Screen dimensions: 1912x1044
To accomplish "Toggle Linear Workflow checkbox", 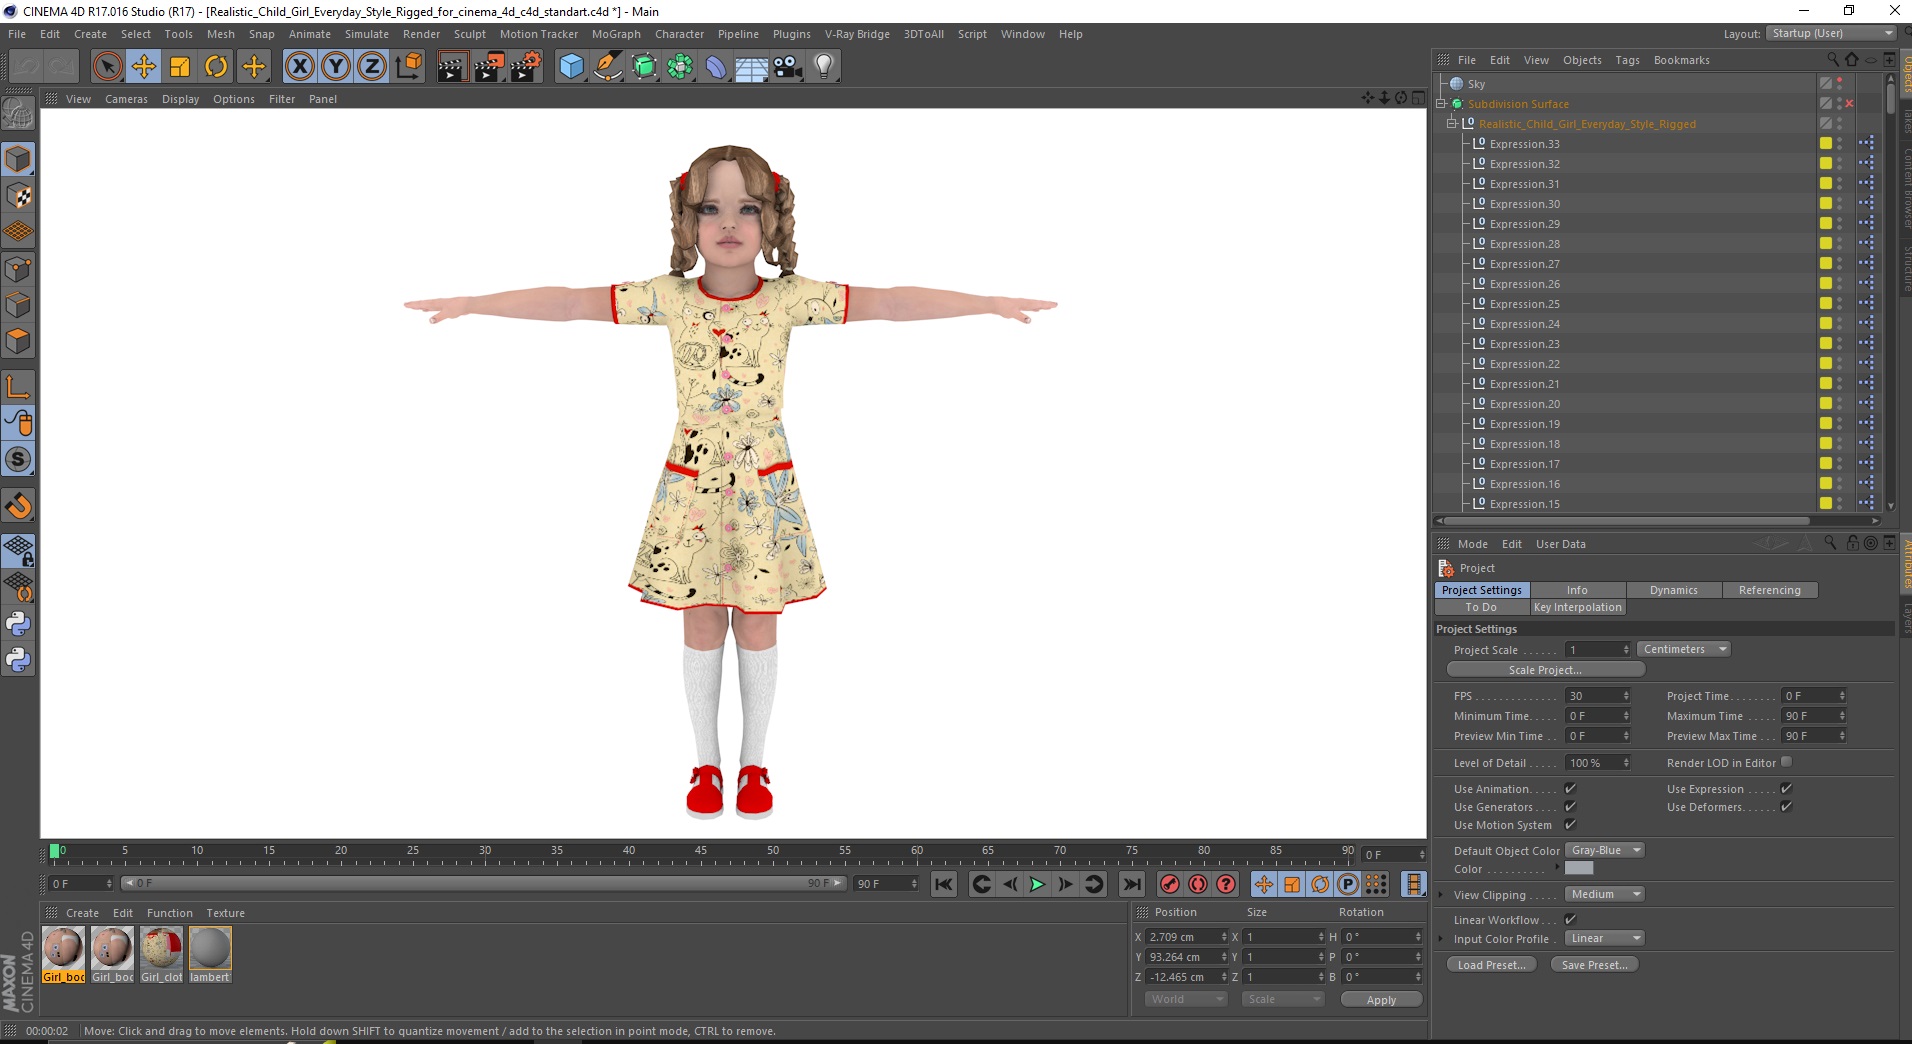I will [x=1570, y=920].
